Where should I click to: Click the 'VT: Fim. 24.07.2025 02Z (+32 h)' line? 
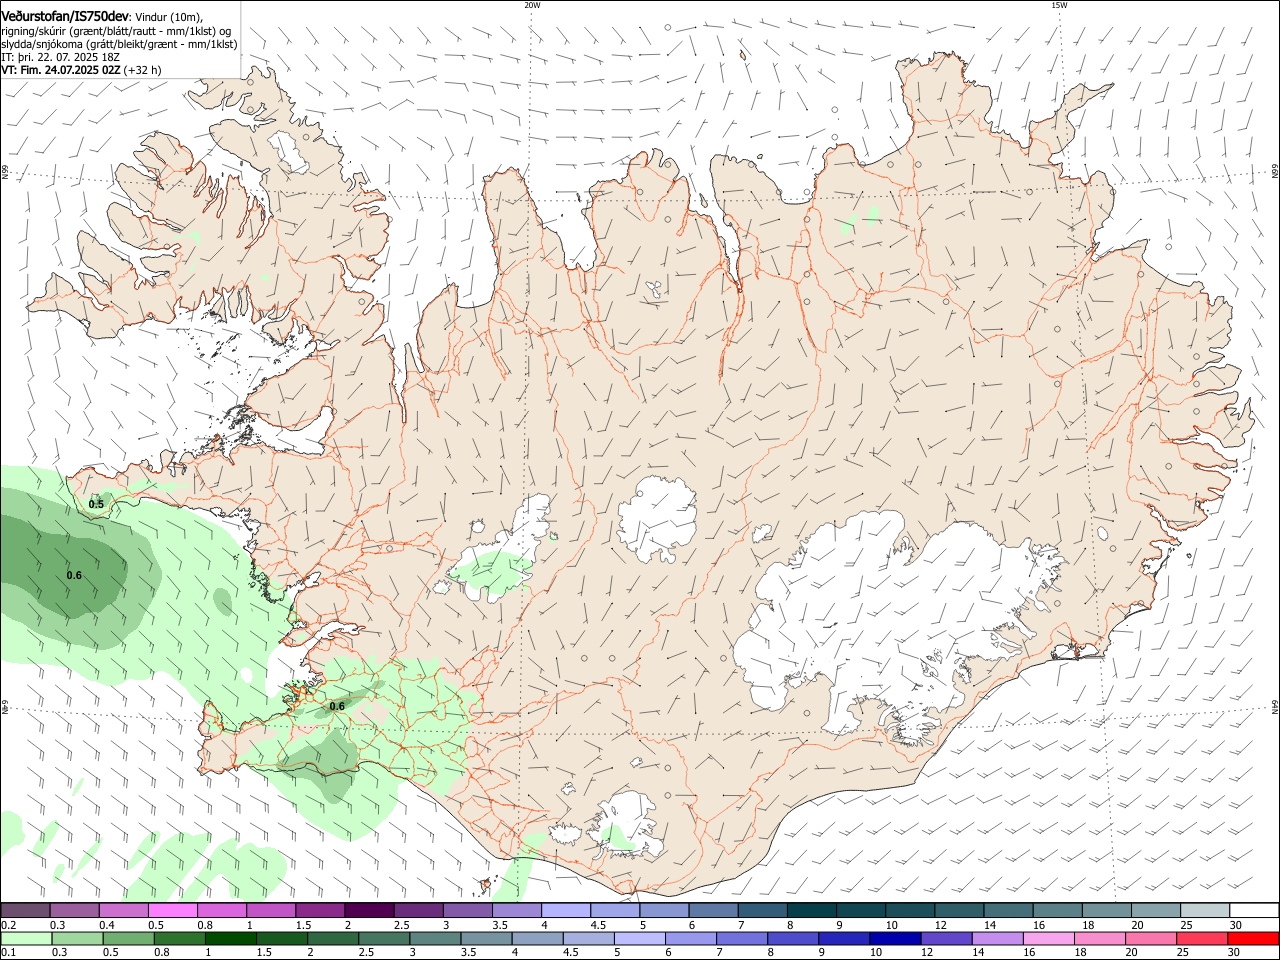81,70
